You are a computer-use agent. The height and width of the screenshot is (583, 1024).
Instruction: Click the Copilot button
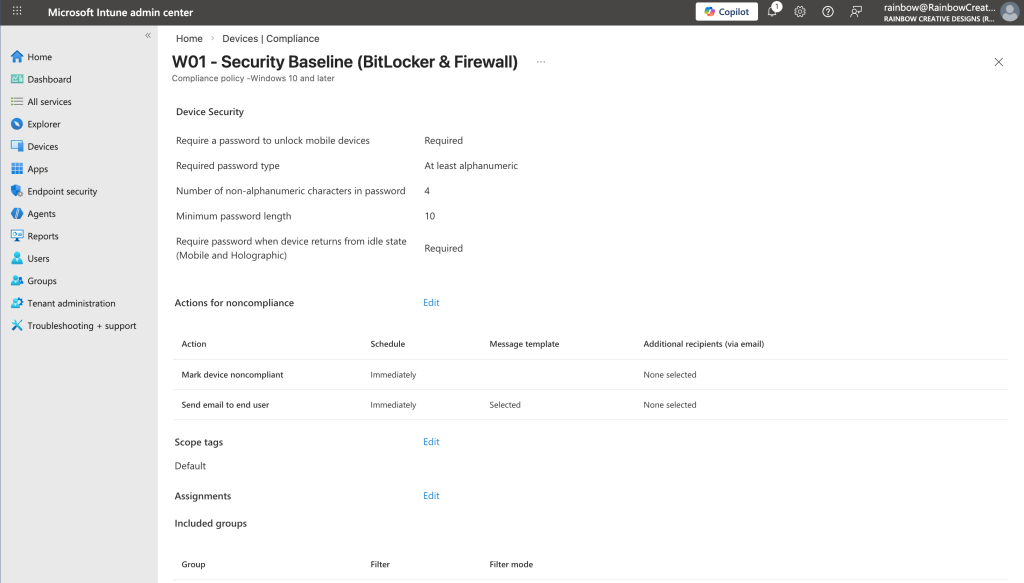(x=726, y=12)
